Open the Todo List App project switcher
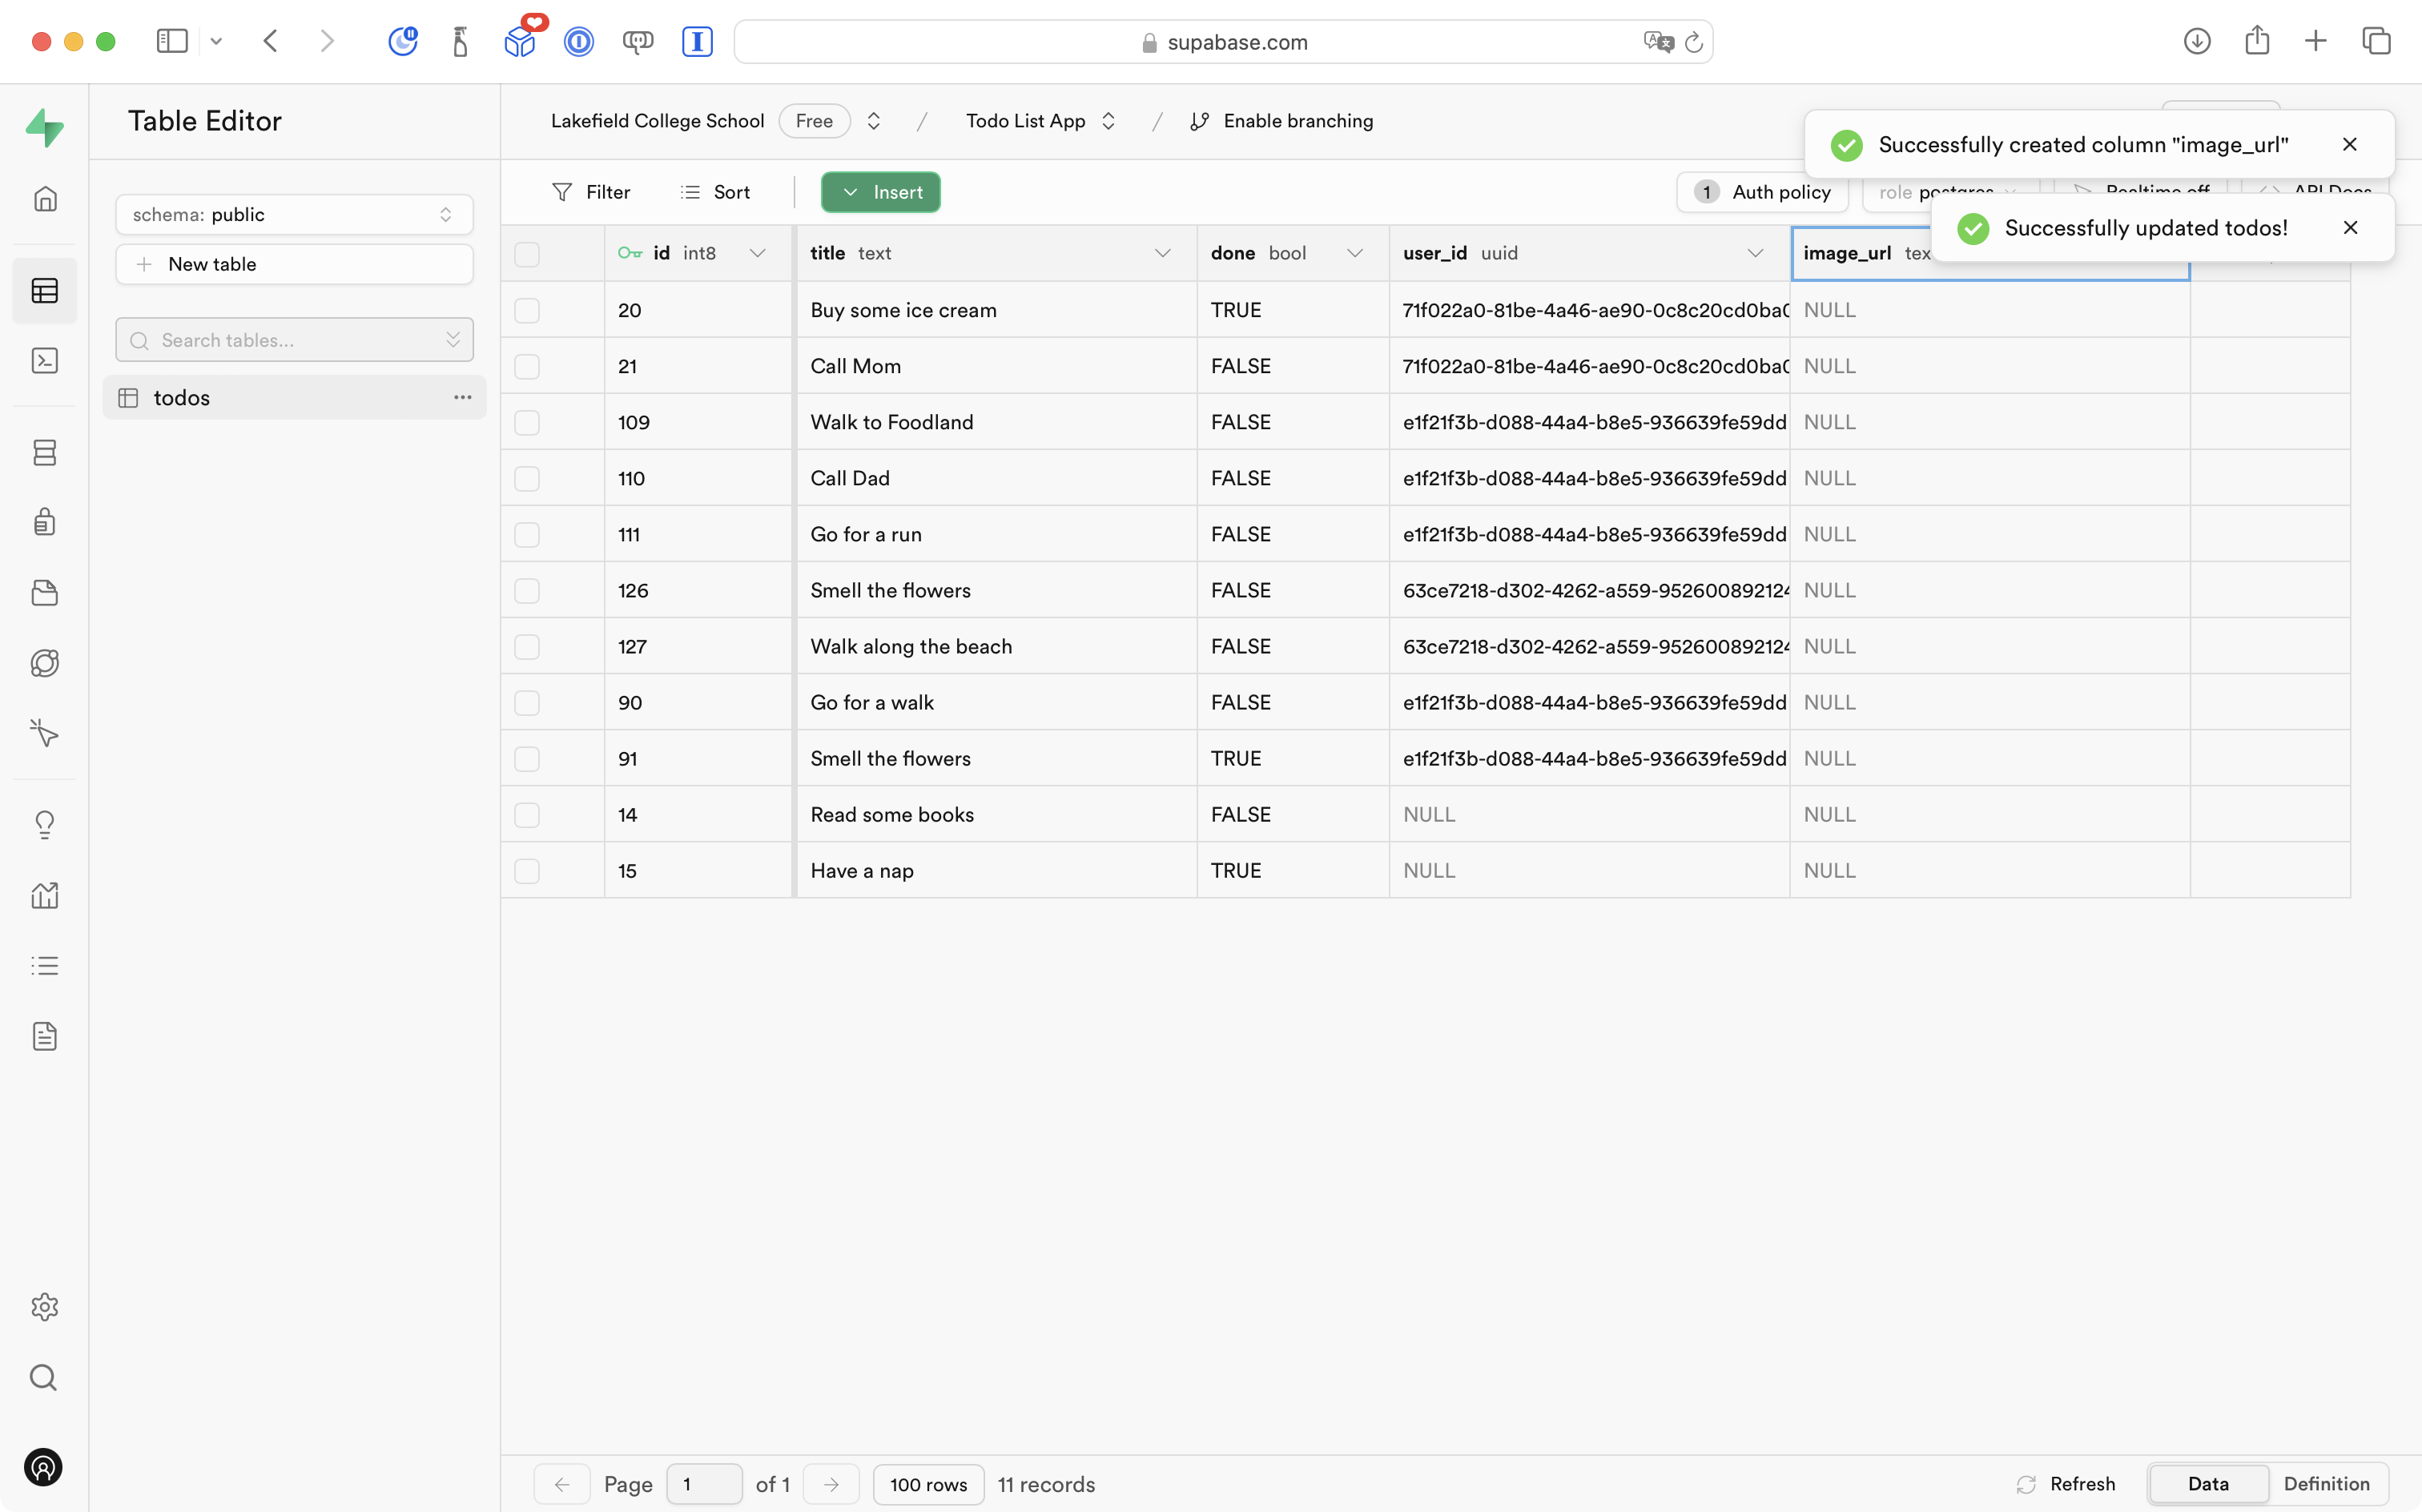 click(1040, 121)
